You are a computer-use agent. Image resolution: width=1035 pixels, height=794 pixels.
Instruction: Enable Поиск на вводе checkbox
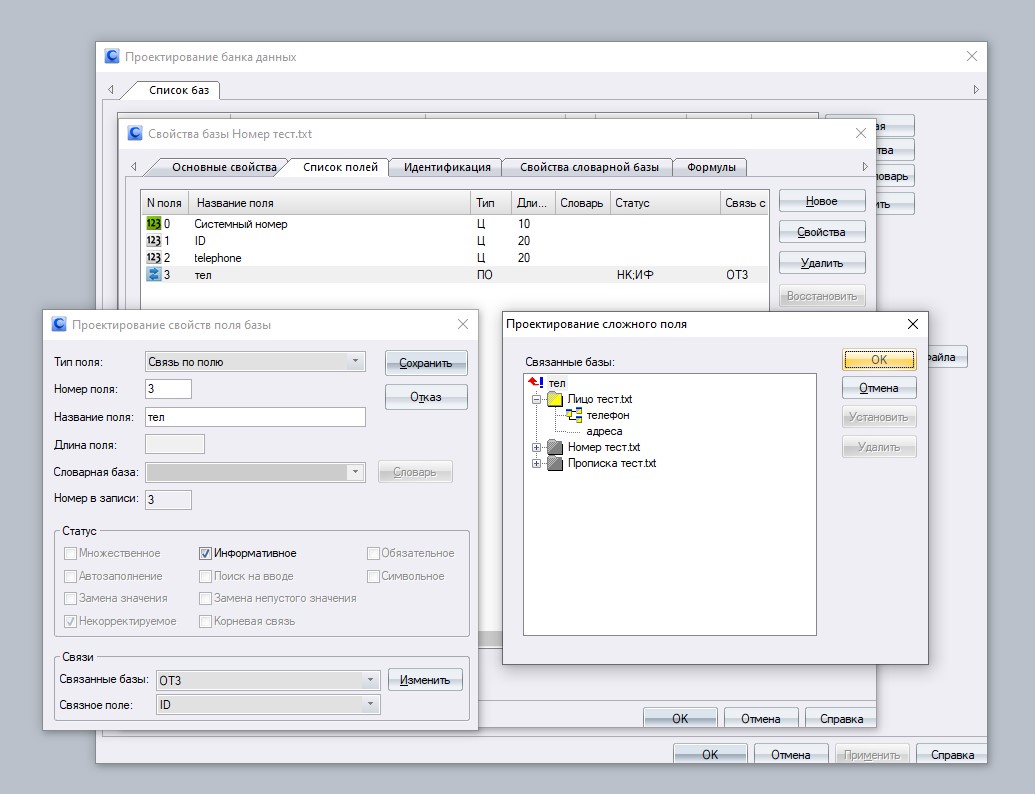205,576
